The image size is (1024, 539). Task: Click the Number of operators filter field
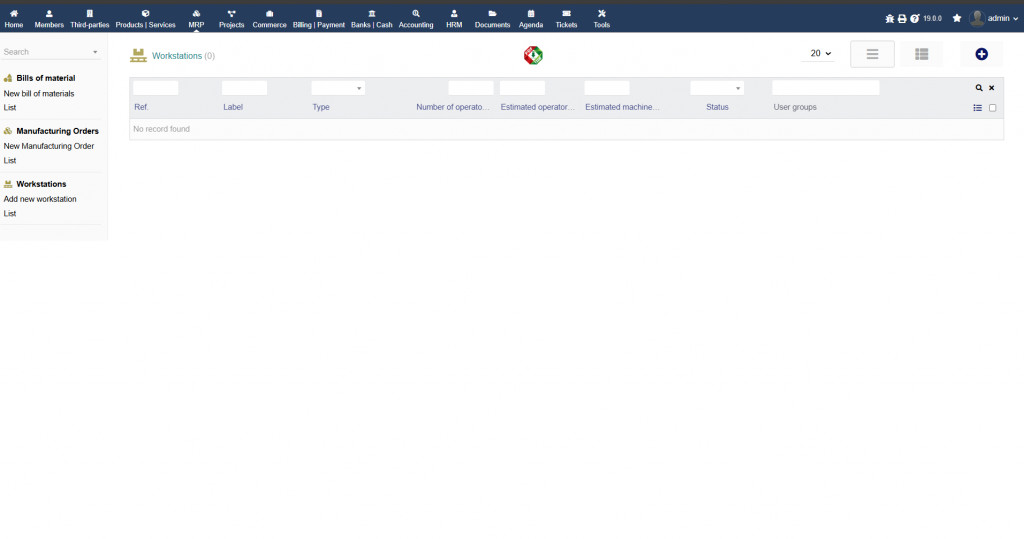471,88
